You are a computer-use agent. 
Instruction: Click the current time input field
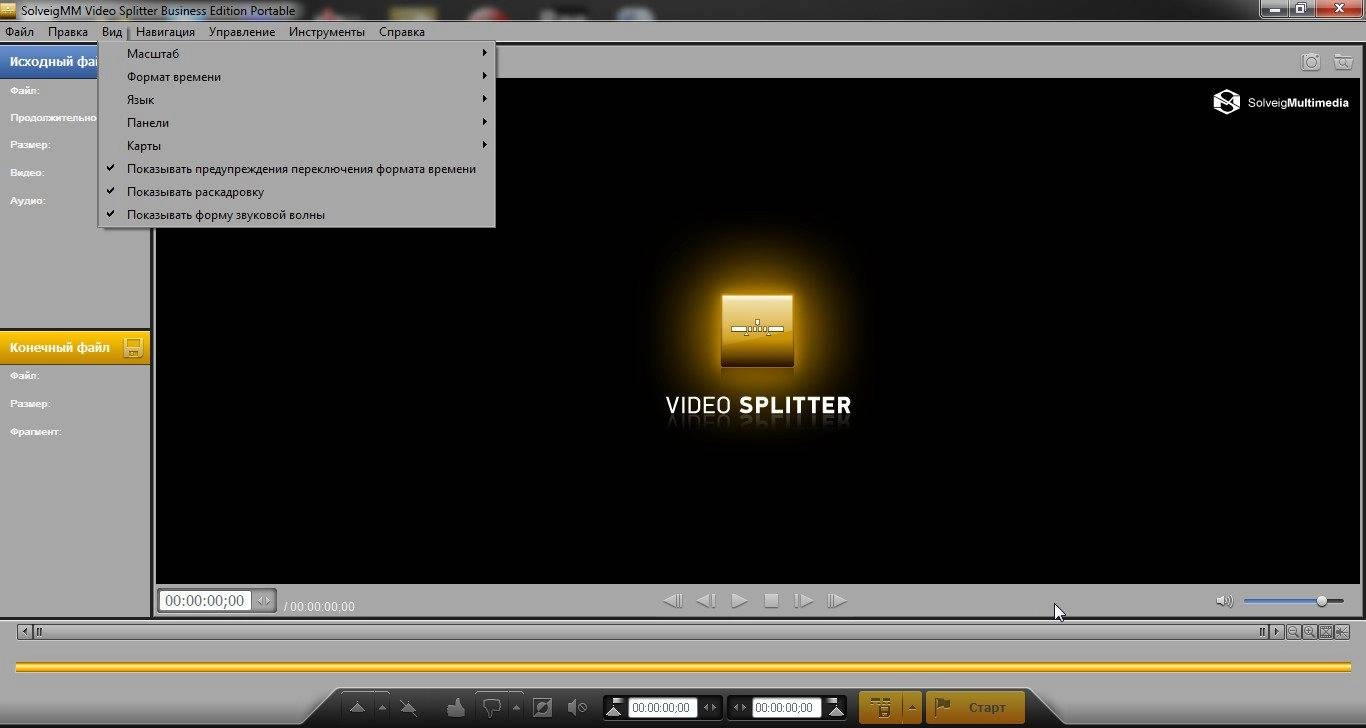[x=206, y=601]
